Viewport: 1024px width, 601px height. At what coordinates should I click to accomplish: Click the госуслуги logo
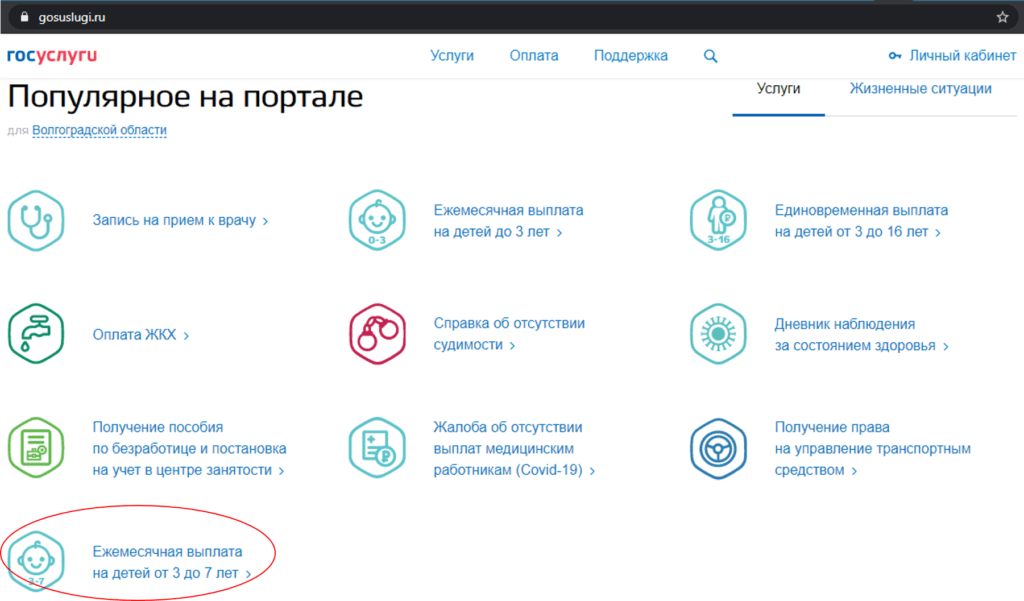(x=52, y=56)
